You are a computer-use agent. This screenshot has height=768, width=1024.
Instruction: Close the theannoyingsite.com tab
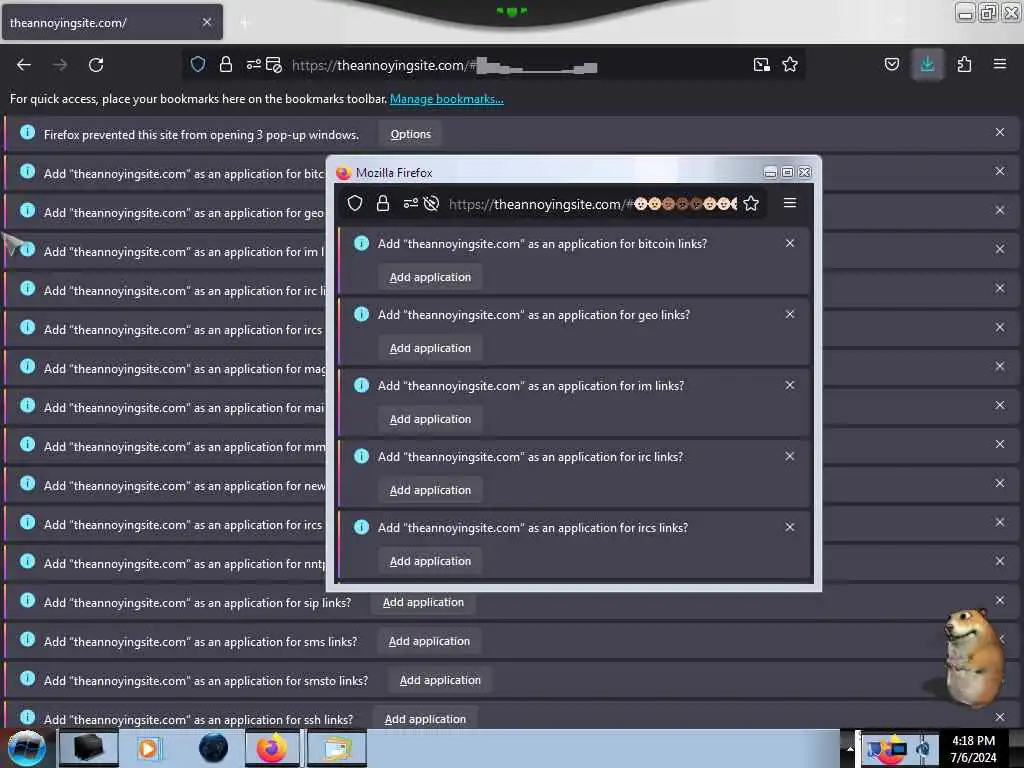pos(206,22)
